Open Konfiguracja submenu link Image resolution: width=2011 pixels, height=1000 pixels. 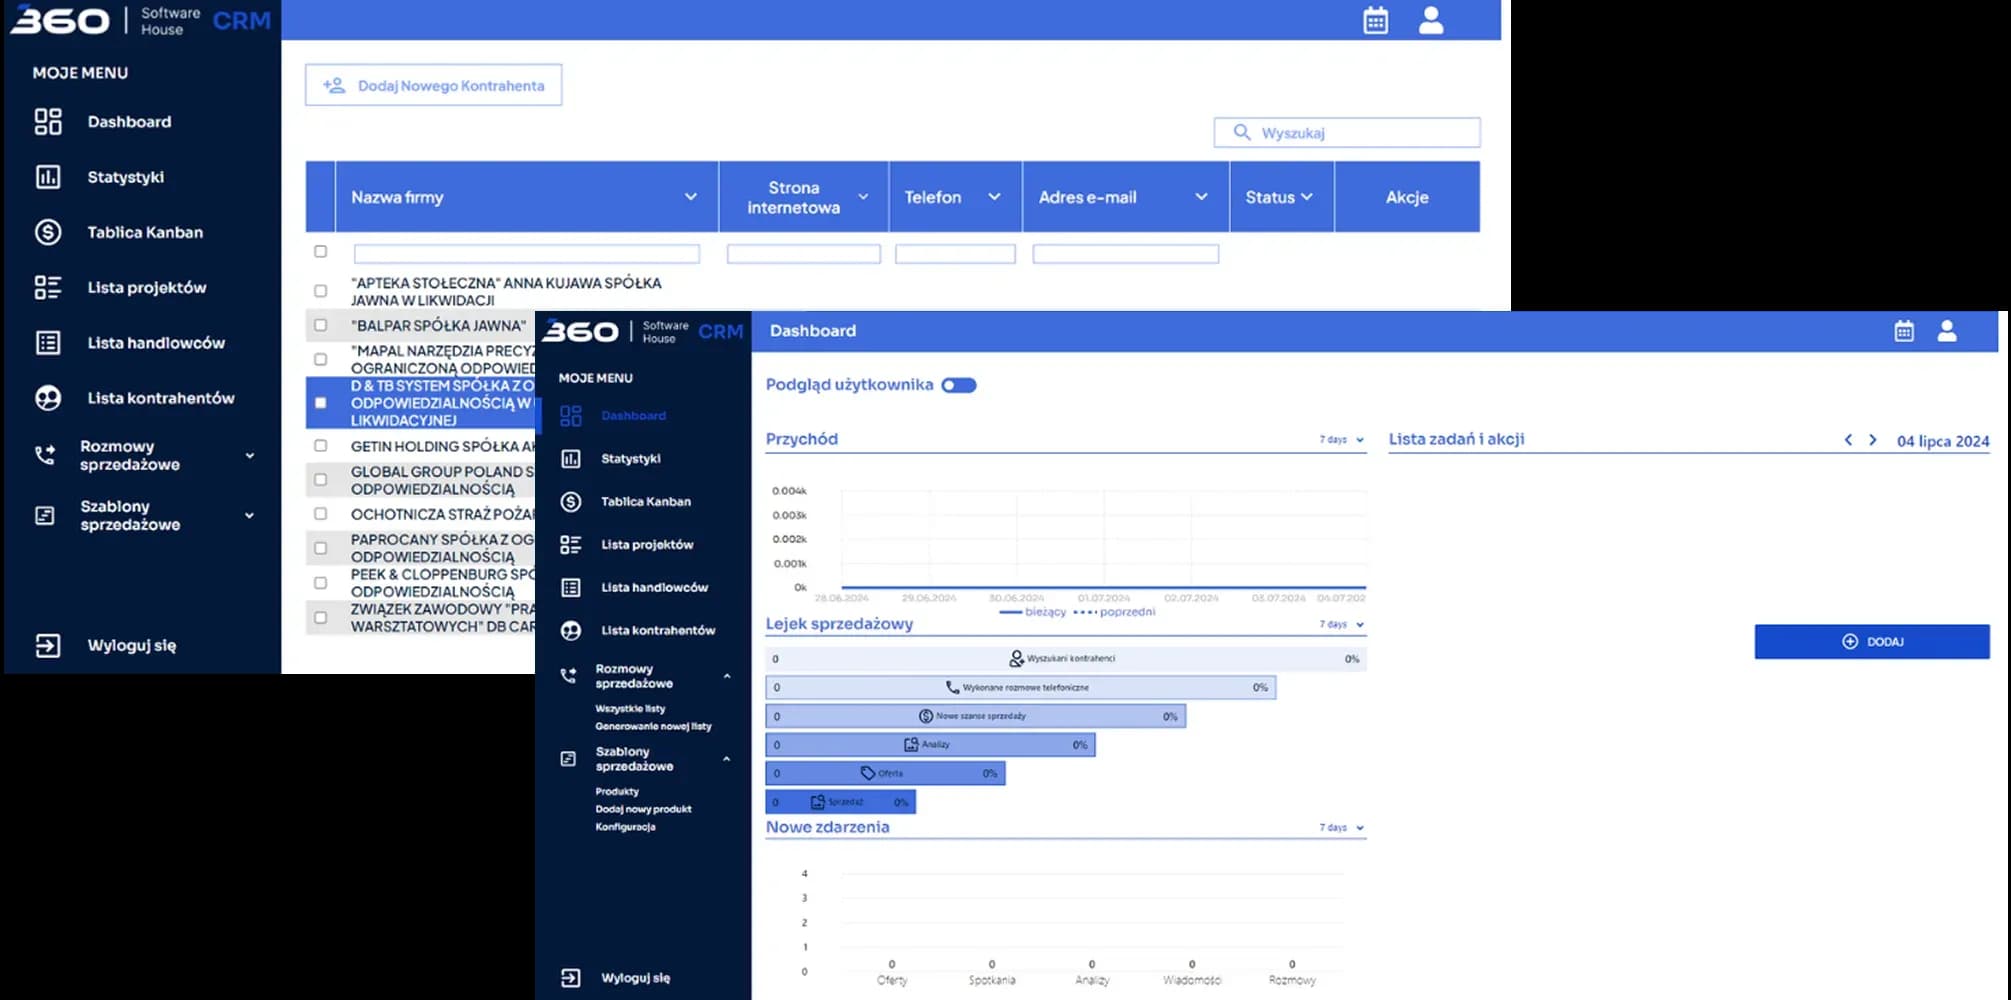click(x=625, y=827)
